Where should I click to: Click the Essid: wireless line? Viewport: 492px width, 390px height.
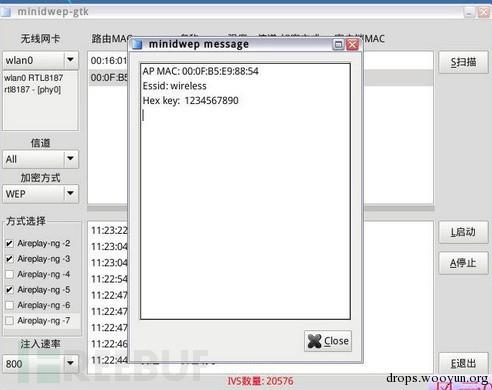click(x=175, y=86)
